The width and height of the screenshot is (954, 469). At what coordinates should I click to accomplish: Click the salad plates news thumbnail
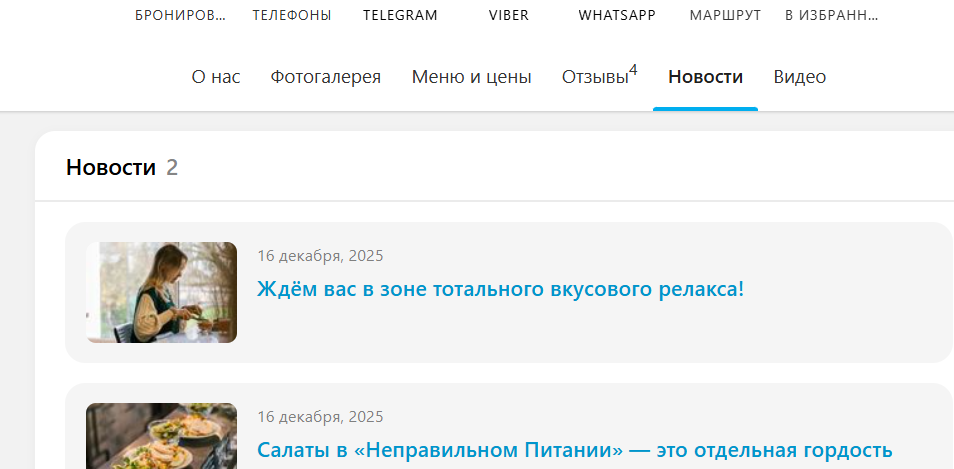coord(161,436)
